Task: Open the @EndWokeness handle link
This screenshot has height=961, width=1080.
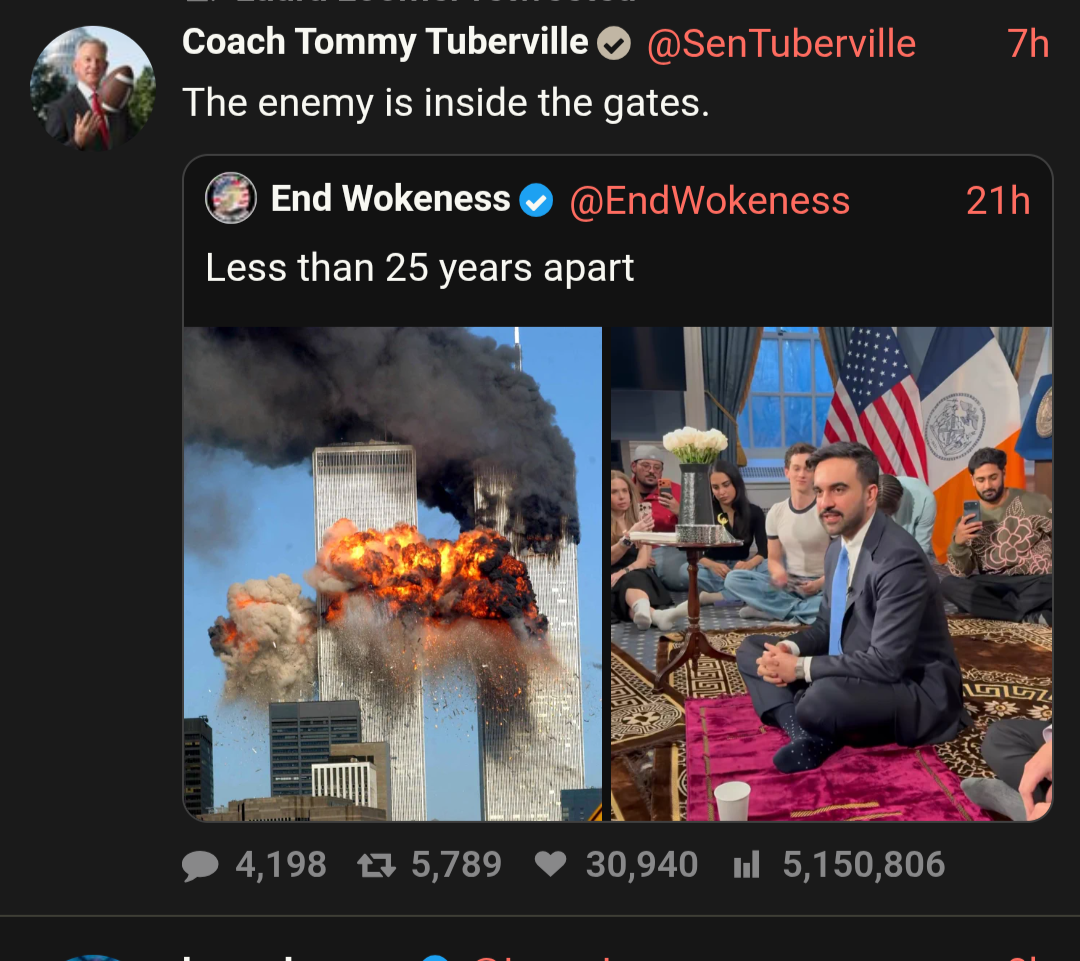Action: [709, 201]
